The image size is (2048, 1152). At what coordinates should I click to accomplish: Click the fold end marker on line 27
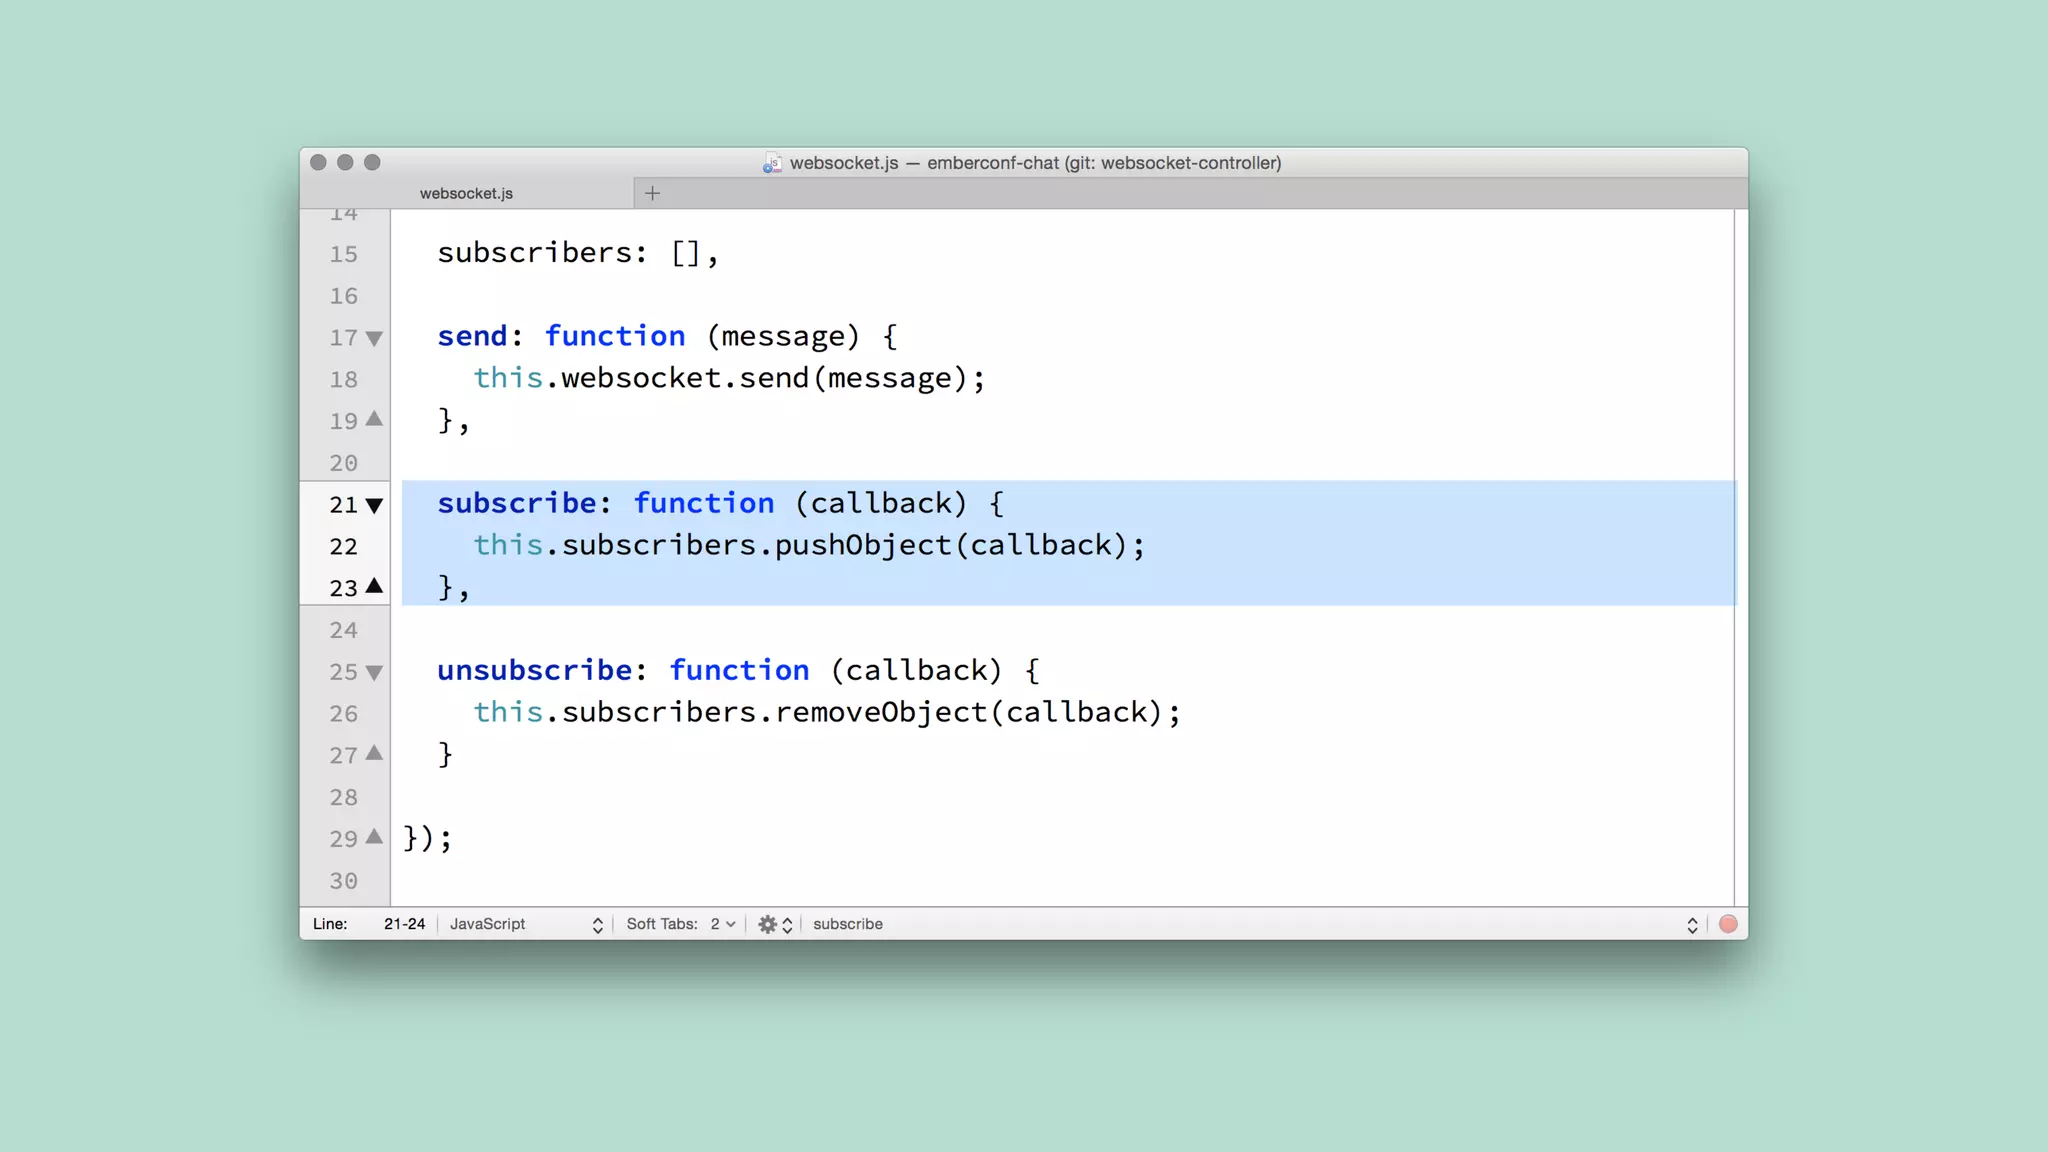click(x=374, y=753)
